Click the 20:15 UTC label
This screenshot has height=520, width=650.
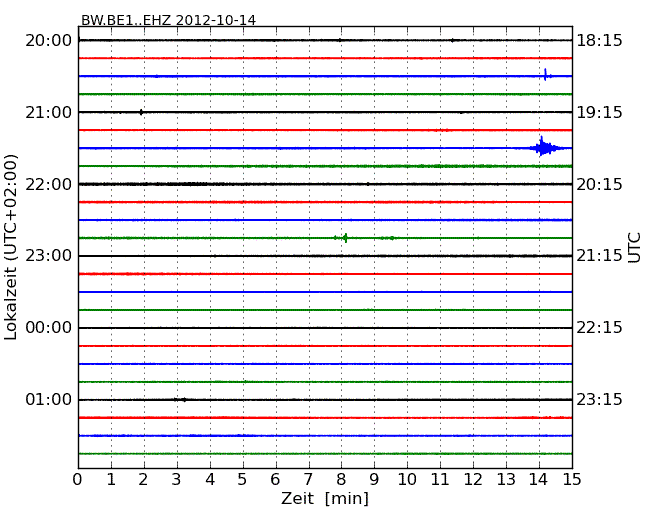pos(599,184)
